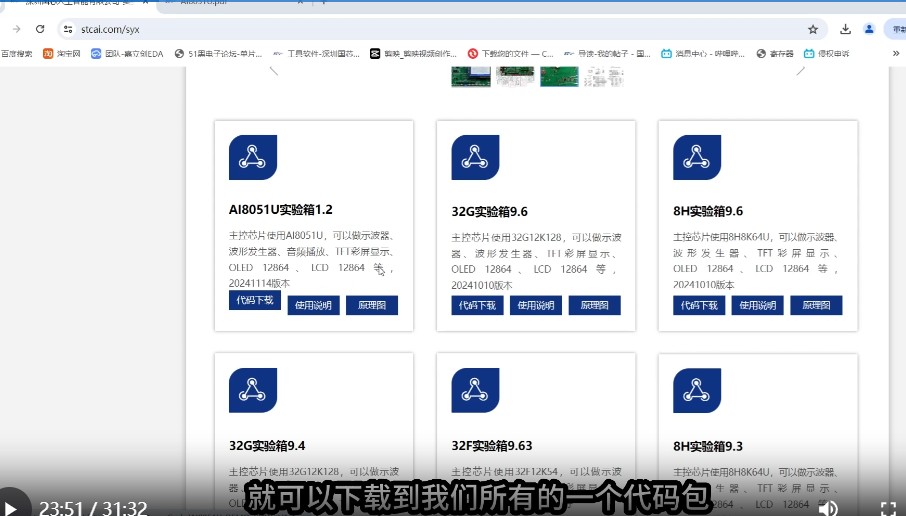Select the first board thumbnail
This screenshot has height=516, width=906.
(x=471, y=77)
